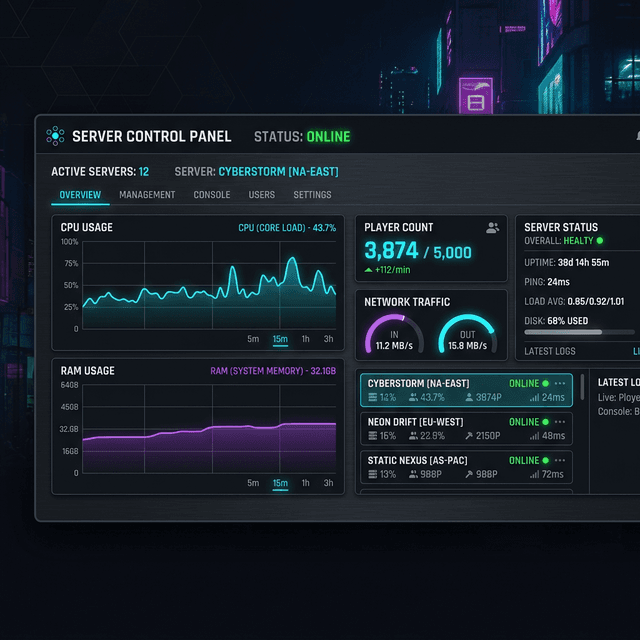Click the pickaxe icon in Static Nexus row
The height and width of the screenshot is (640, 640).
click(469, 474)
